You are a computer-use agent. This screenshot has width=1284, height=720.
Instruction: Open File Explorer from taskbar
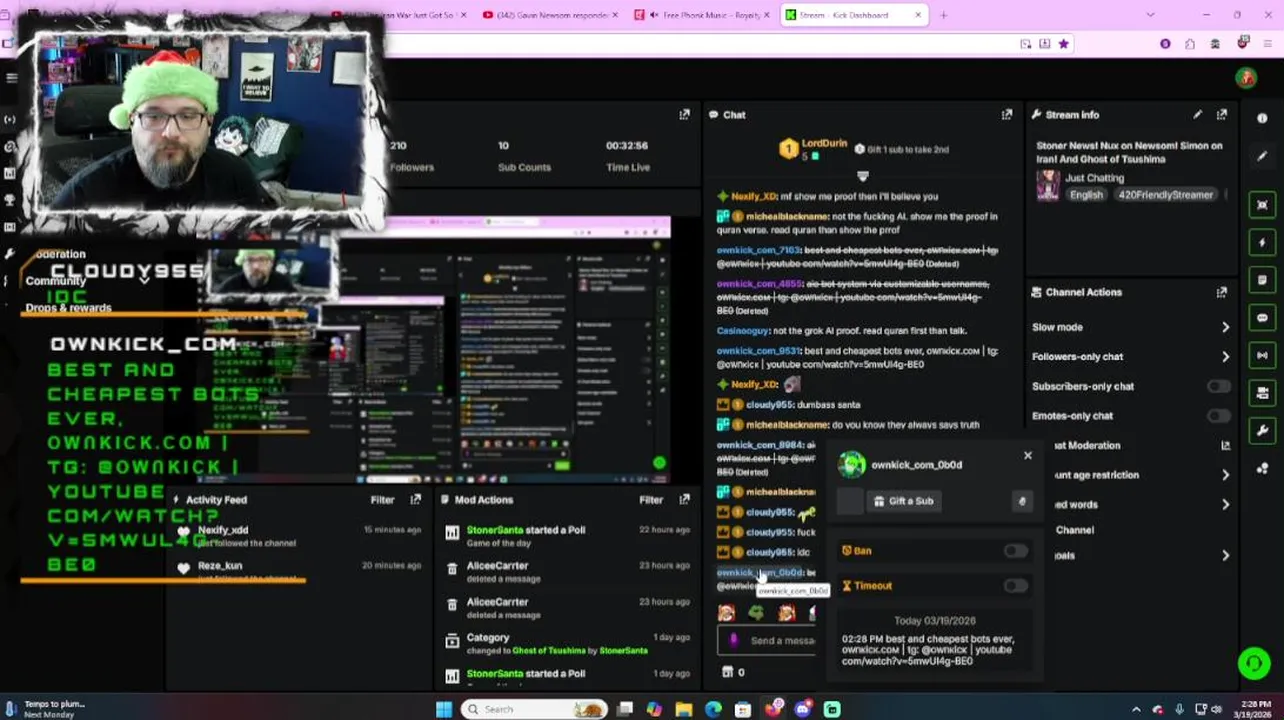pyautogui.click(x=683, y=709)
